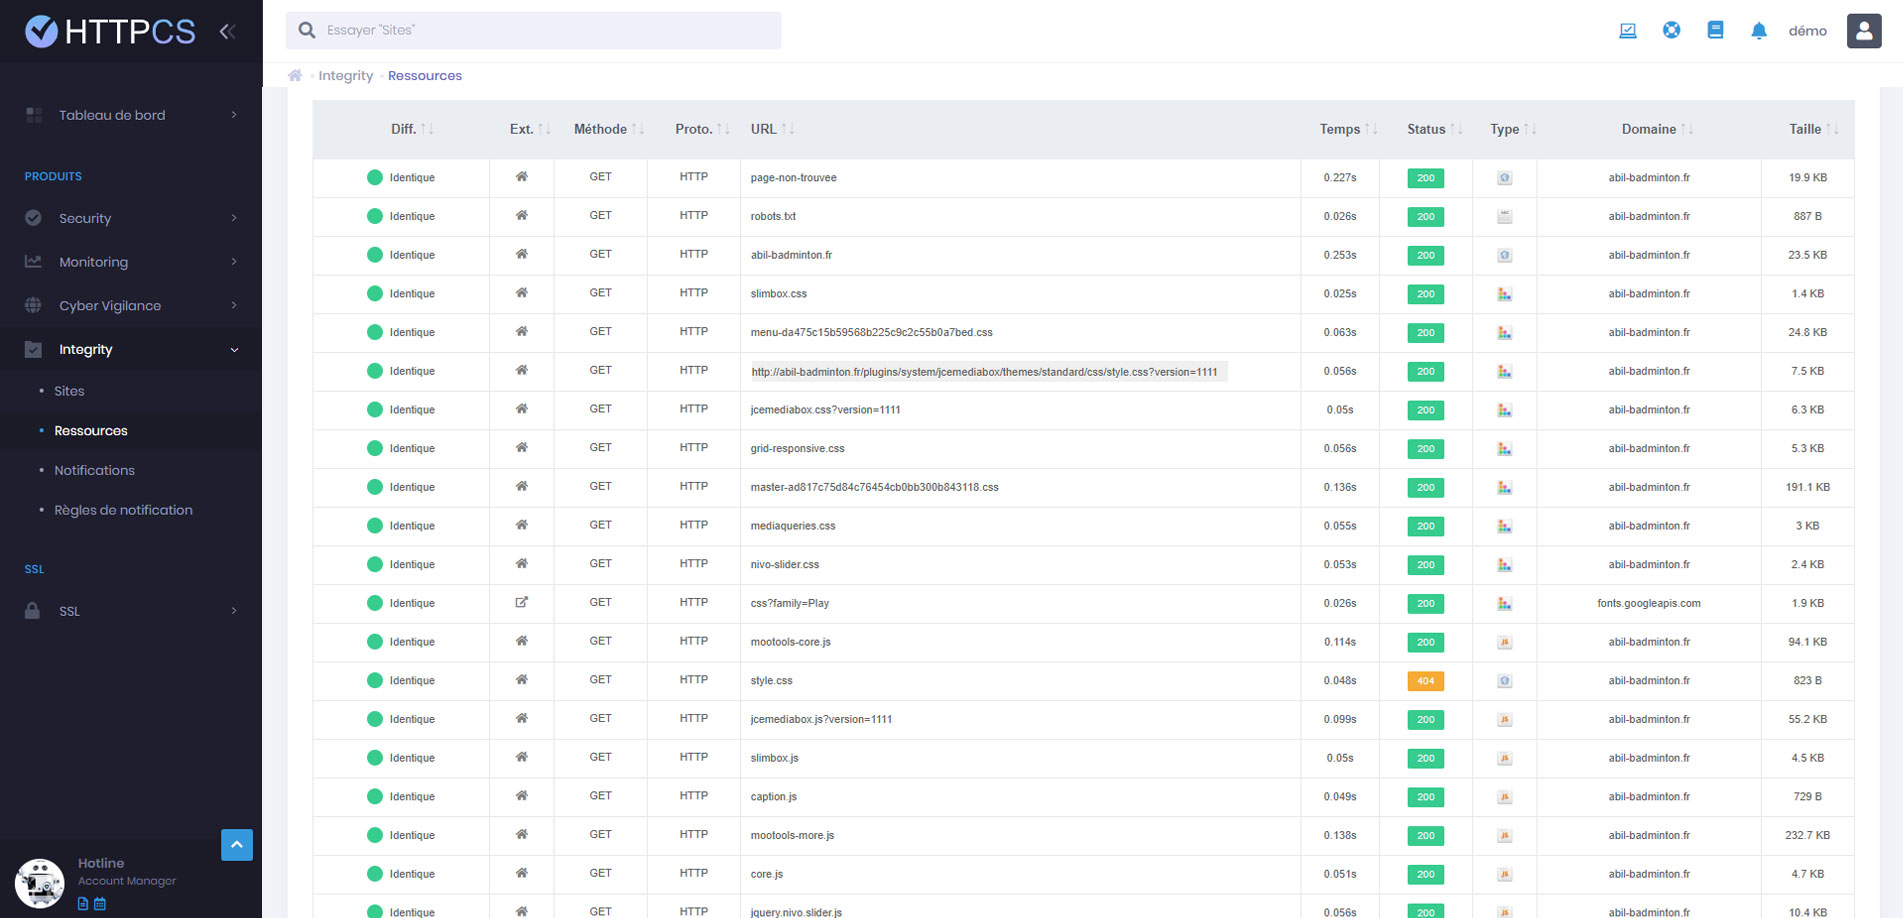Focus the Essayer "Sites" search field

click(x=534, y=30)
